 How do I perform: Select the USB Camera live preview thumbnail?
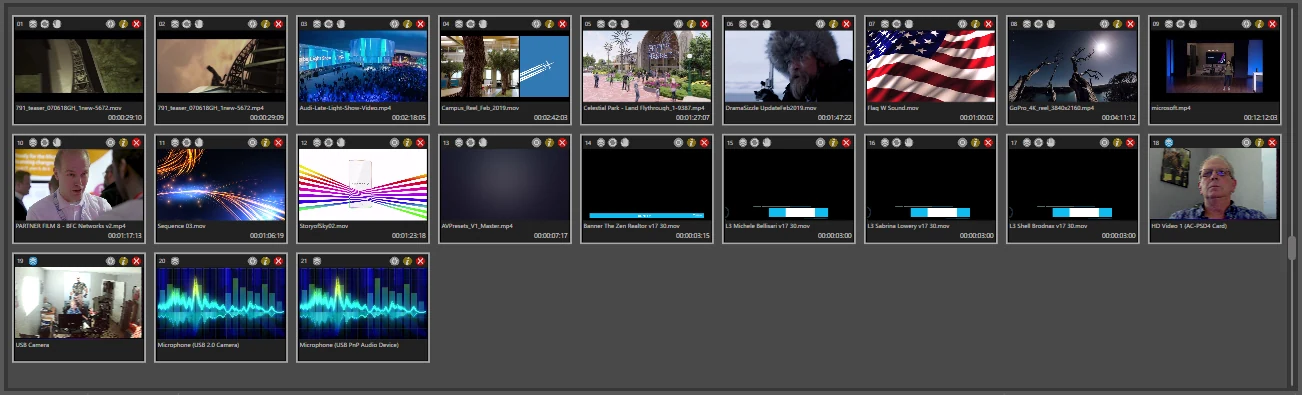[x=79, y=303]
